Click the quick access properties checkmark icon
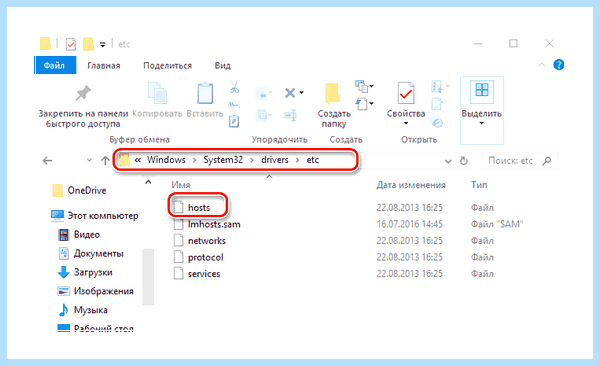Image resolution: width=600 pixels, height=366 pixels. pyautogui.click(x=71, y=44)
